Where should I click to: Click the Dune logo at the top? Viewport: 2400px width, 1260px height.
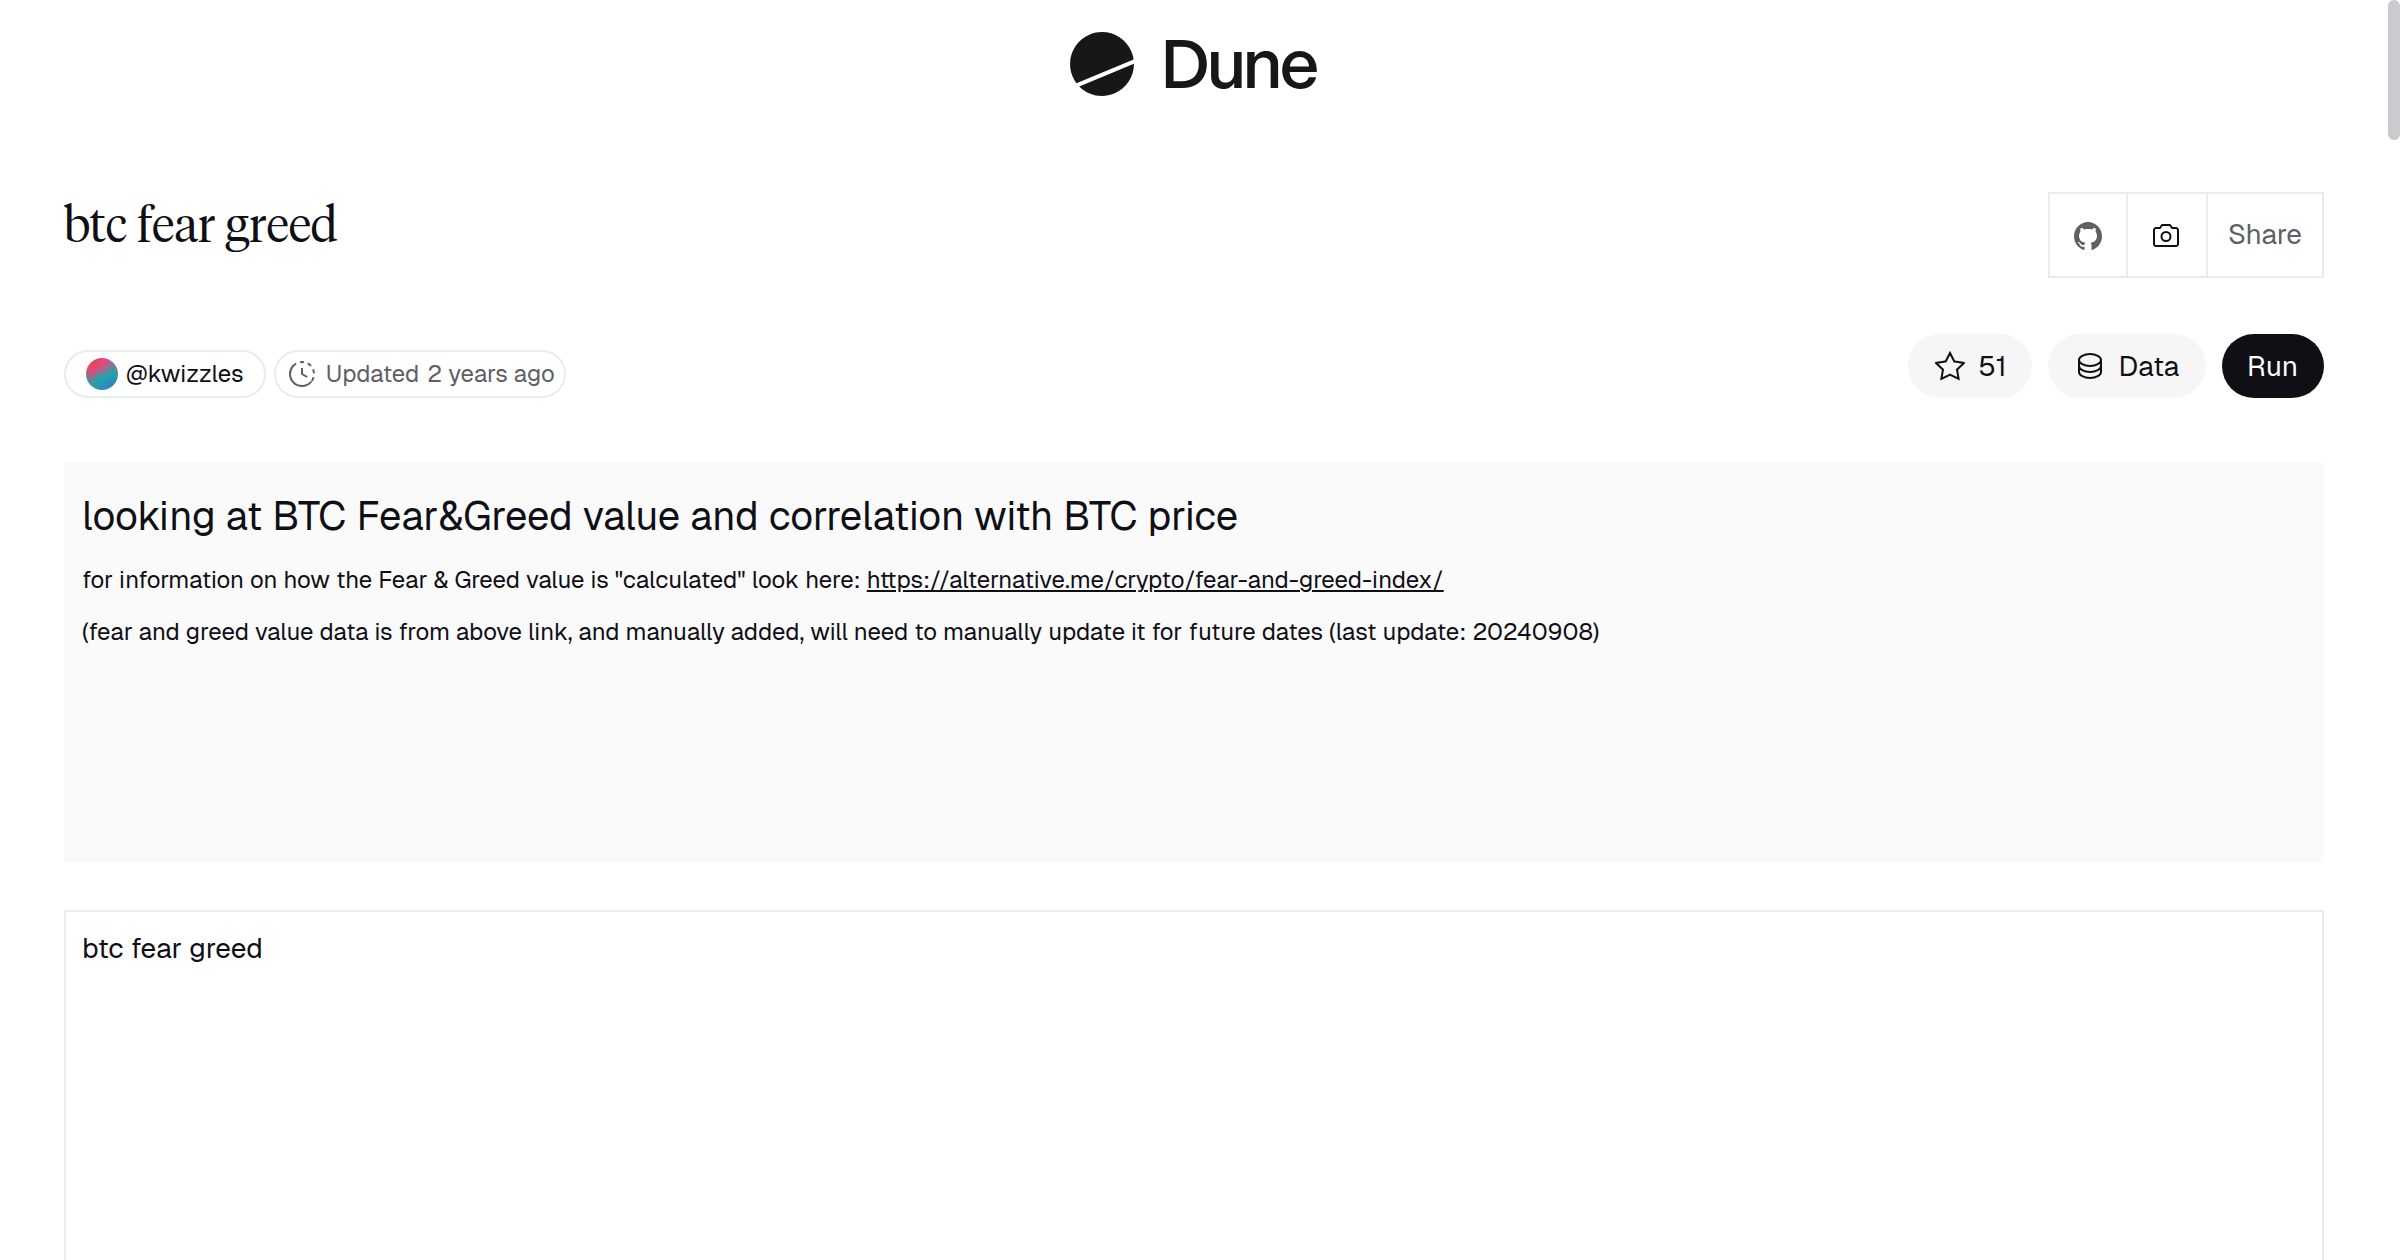(x=1195, y=66)
